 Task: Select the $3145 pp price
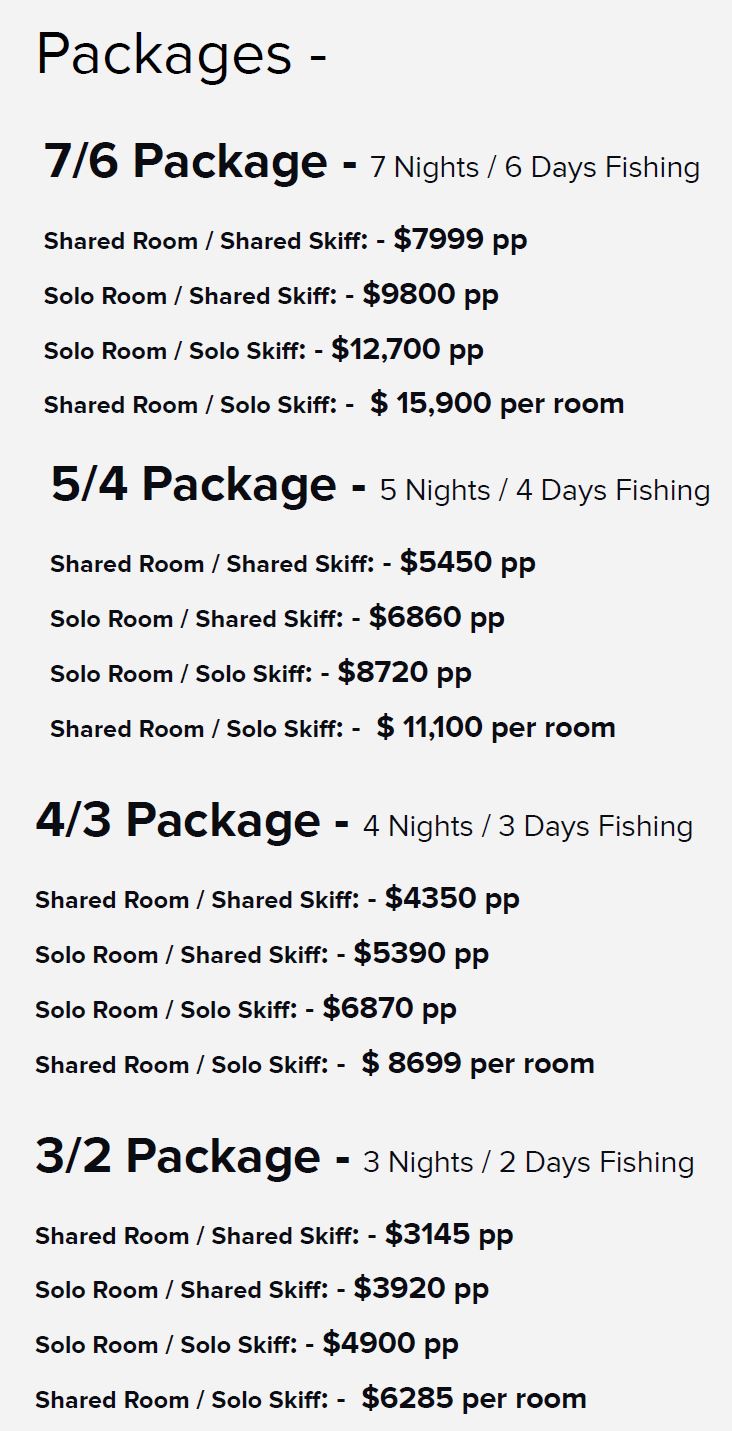[x=448, y=1235]
